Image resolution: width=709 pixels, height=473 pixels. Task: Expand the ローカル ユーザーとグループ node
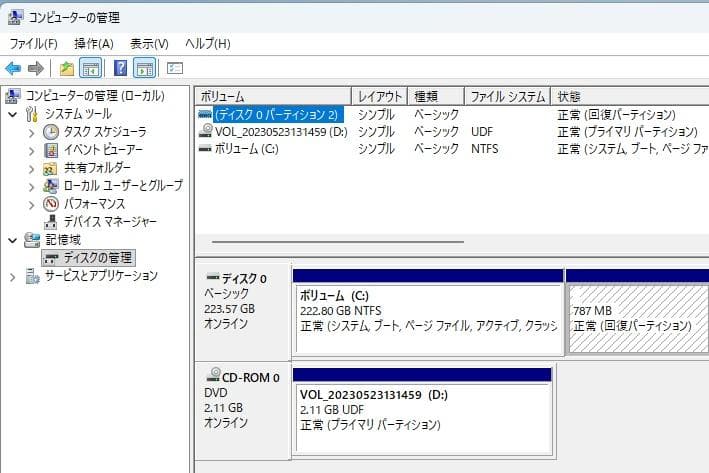click(31, 187)
